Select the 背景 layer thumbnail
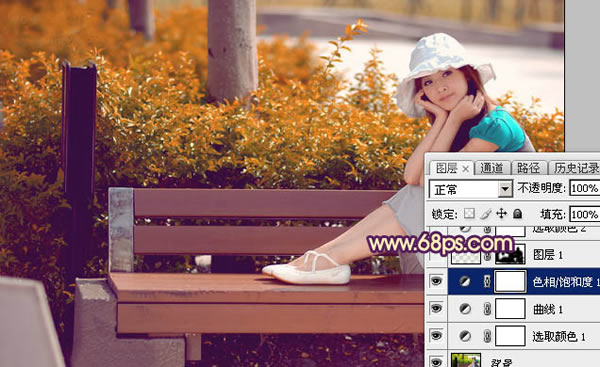This screenshot has height=367, width=600. [x=466, y=360]
